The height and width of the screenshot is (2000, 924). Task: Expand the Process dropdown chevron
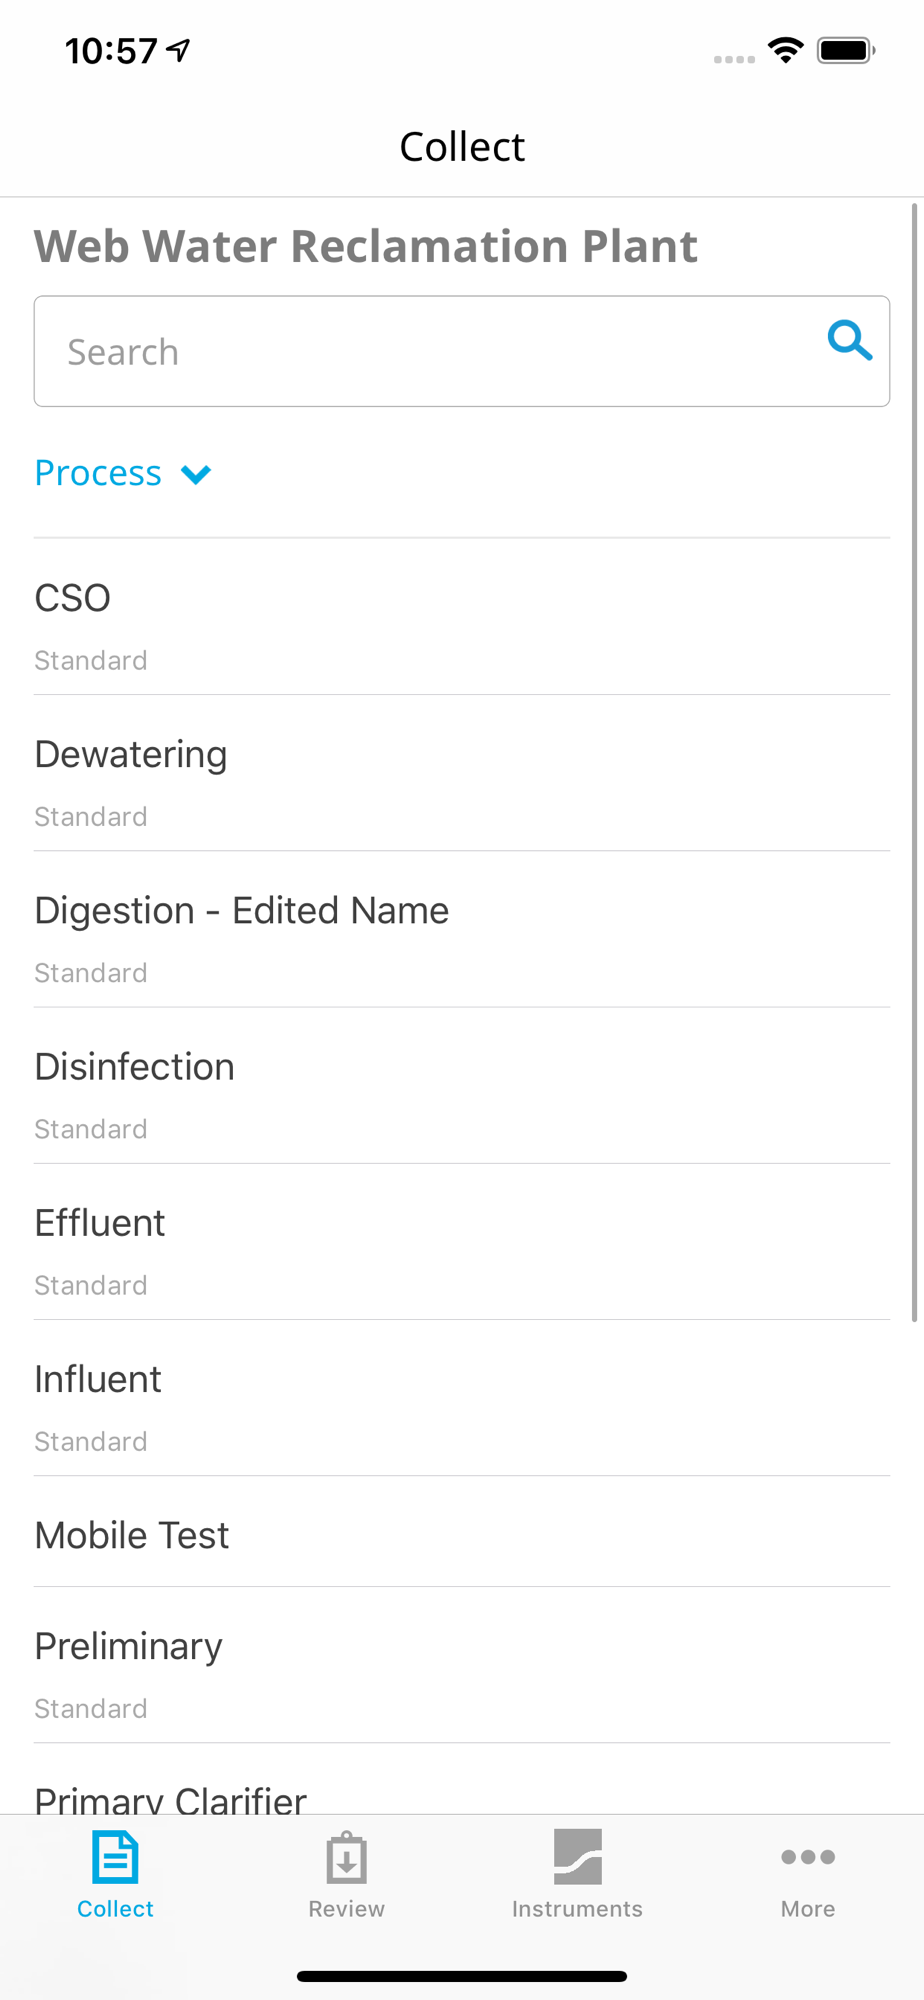tap(196, 474)
